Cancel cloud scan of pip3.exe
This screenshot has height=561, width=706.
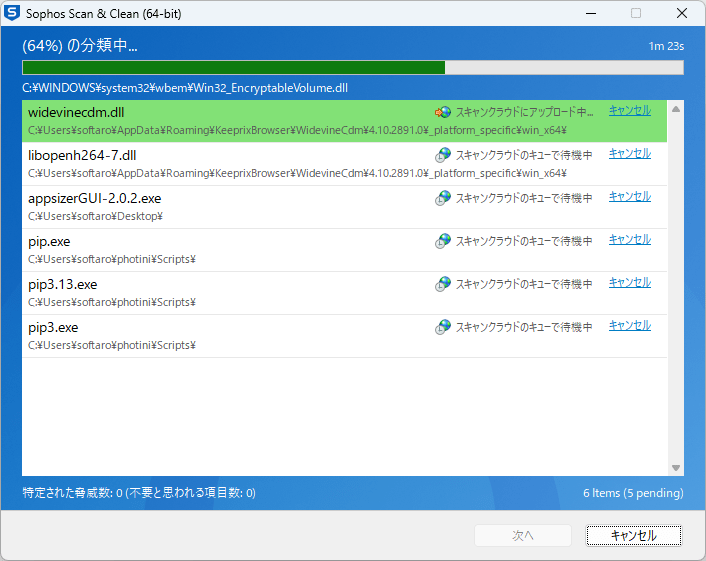[629, 326]
